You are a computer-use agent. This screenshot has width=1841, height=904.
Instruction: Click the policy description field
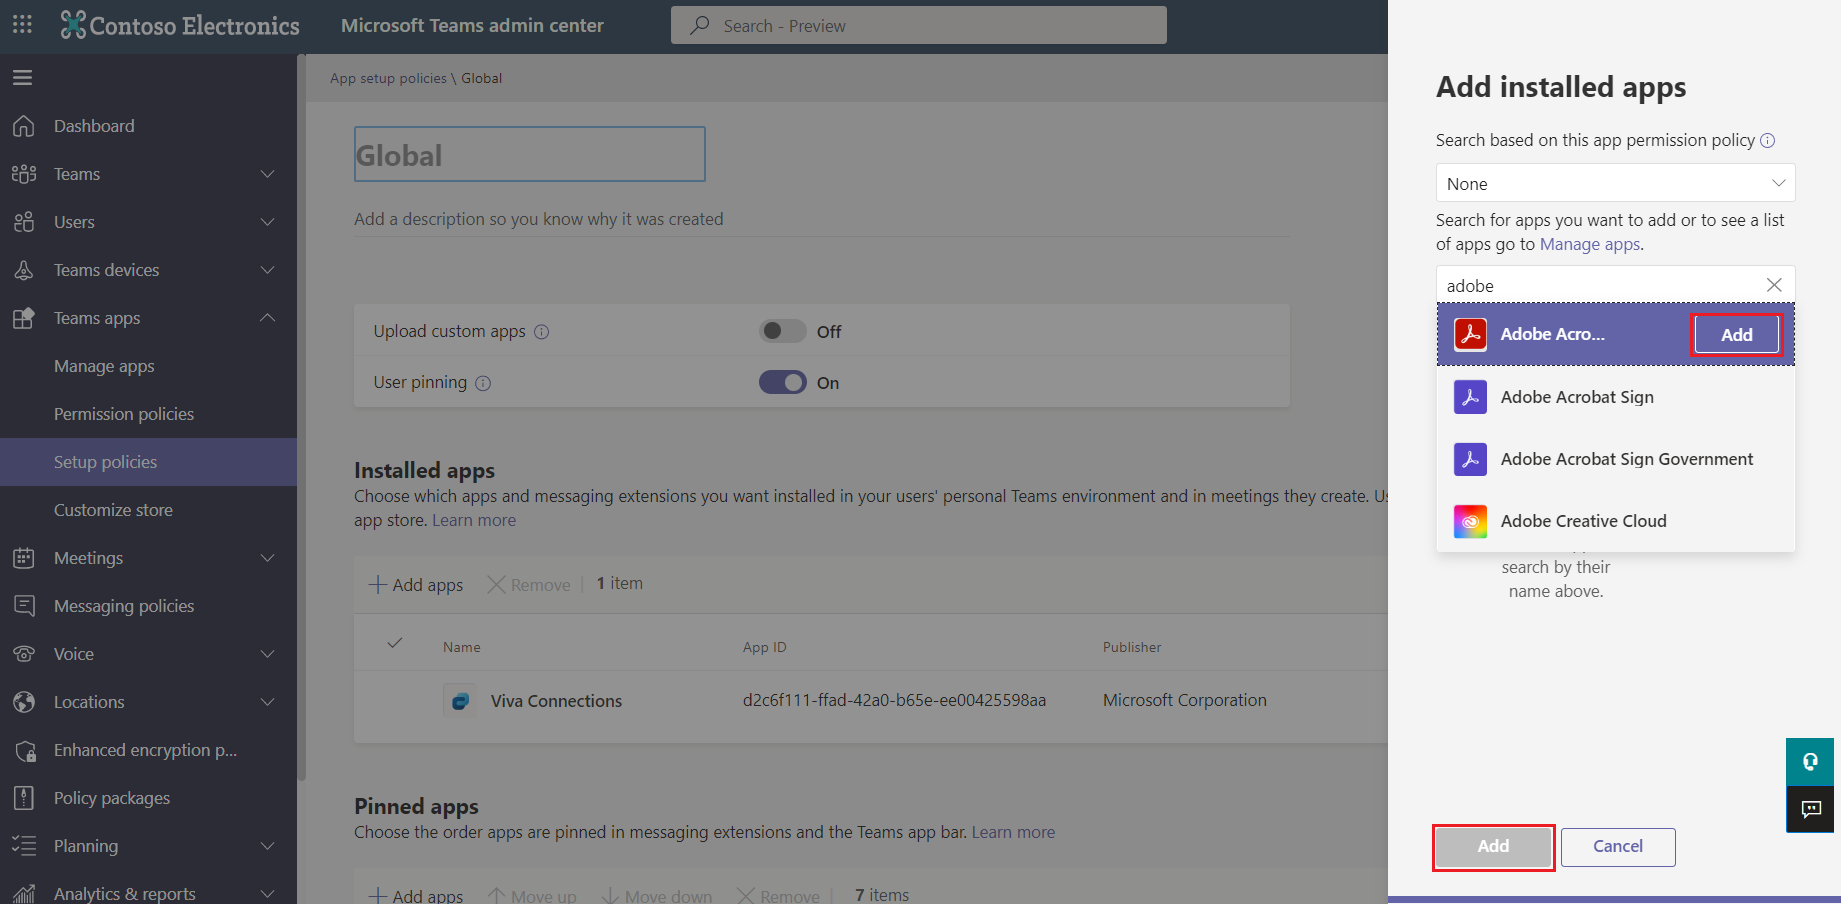[x=821, y=219]
